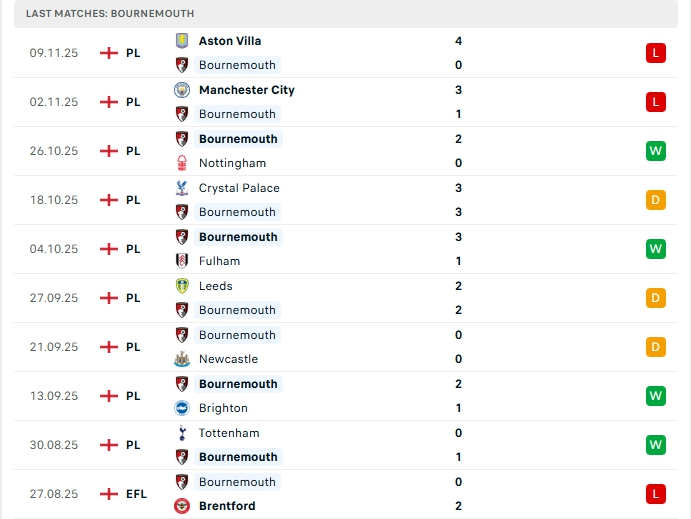
Task: Click the Nottingham Forest club crest
Action: (182, 163)
